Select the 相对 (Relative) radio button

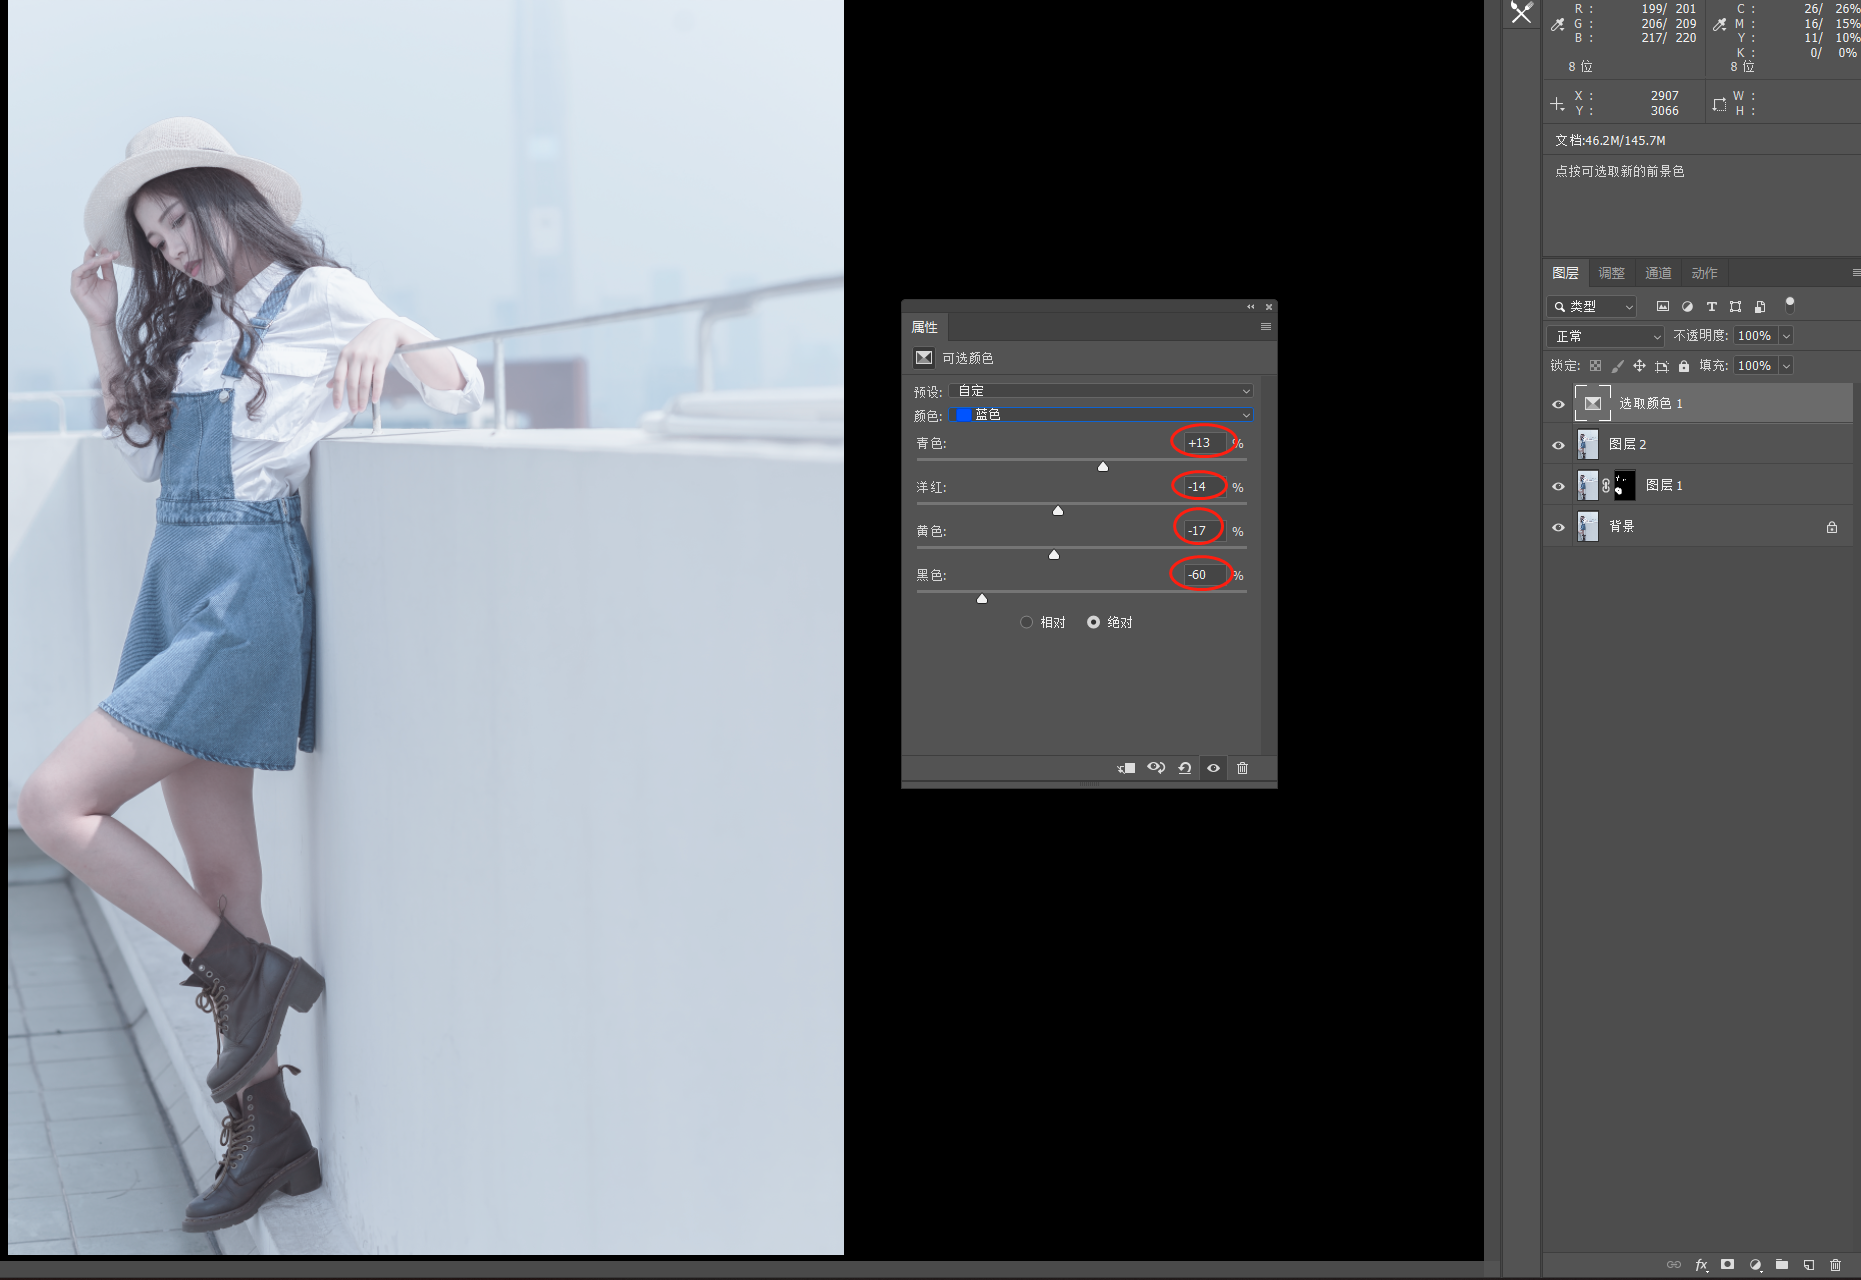tap(1026, 622)
